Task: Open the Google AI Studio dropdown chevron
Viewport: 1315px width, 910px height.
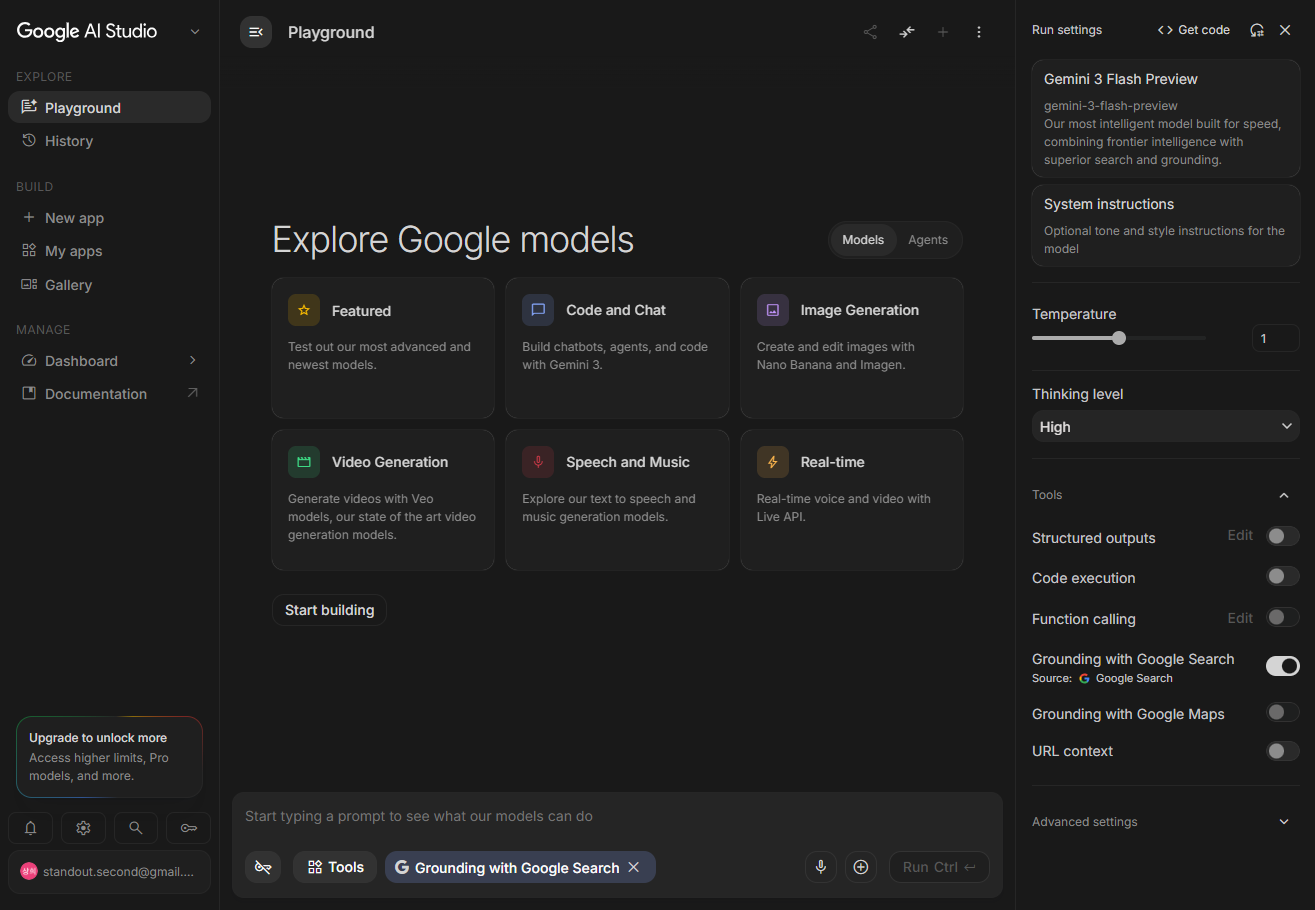Action: click(195, 32)
